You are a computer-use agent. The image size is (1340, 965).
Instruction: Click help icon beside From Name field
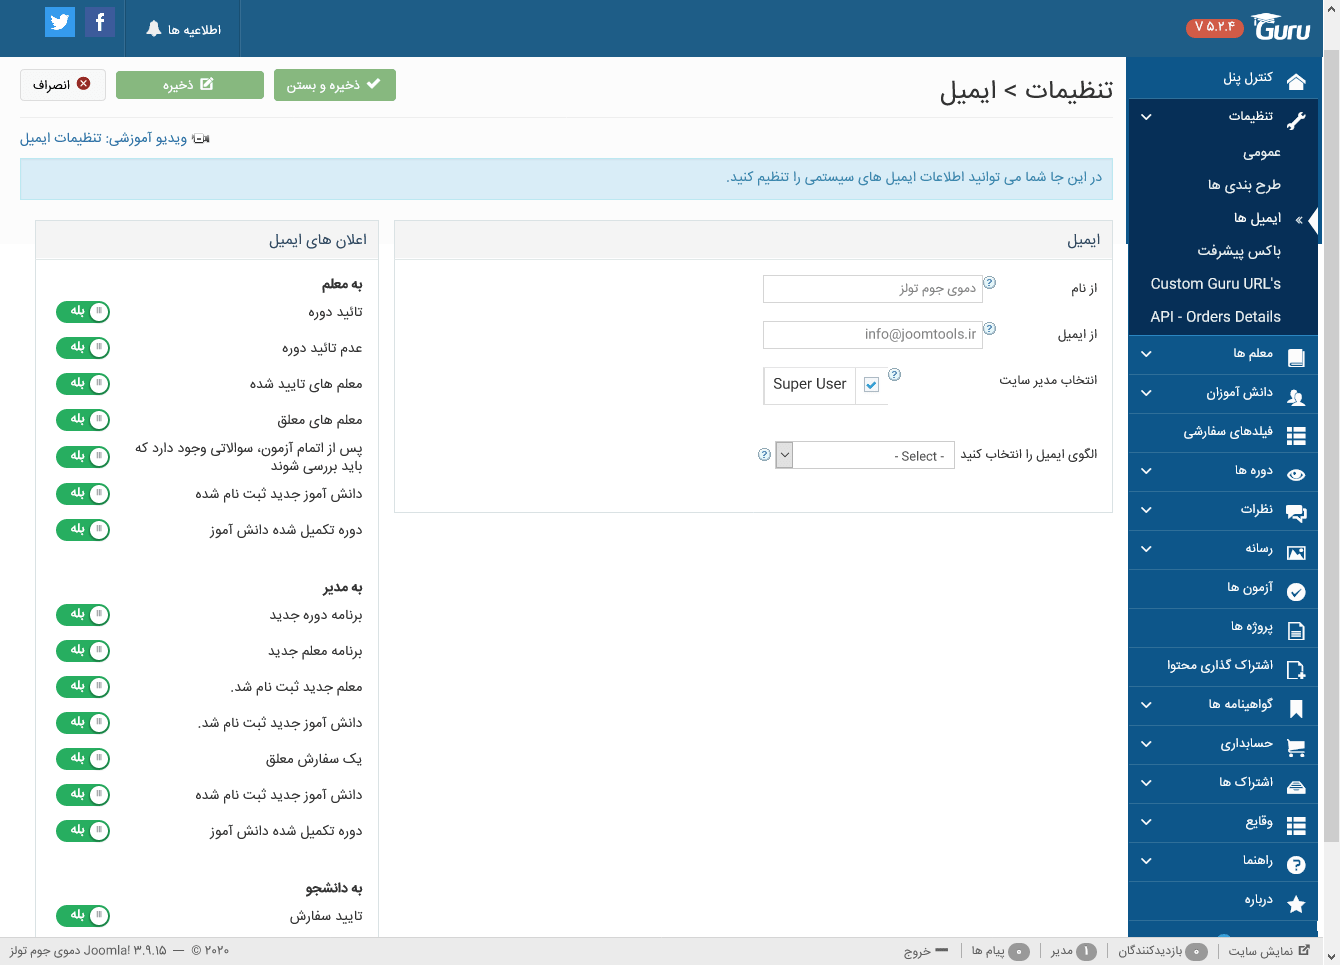[x=989, y=283]
